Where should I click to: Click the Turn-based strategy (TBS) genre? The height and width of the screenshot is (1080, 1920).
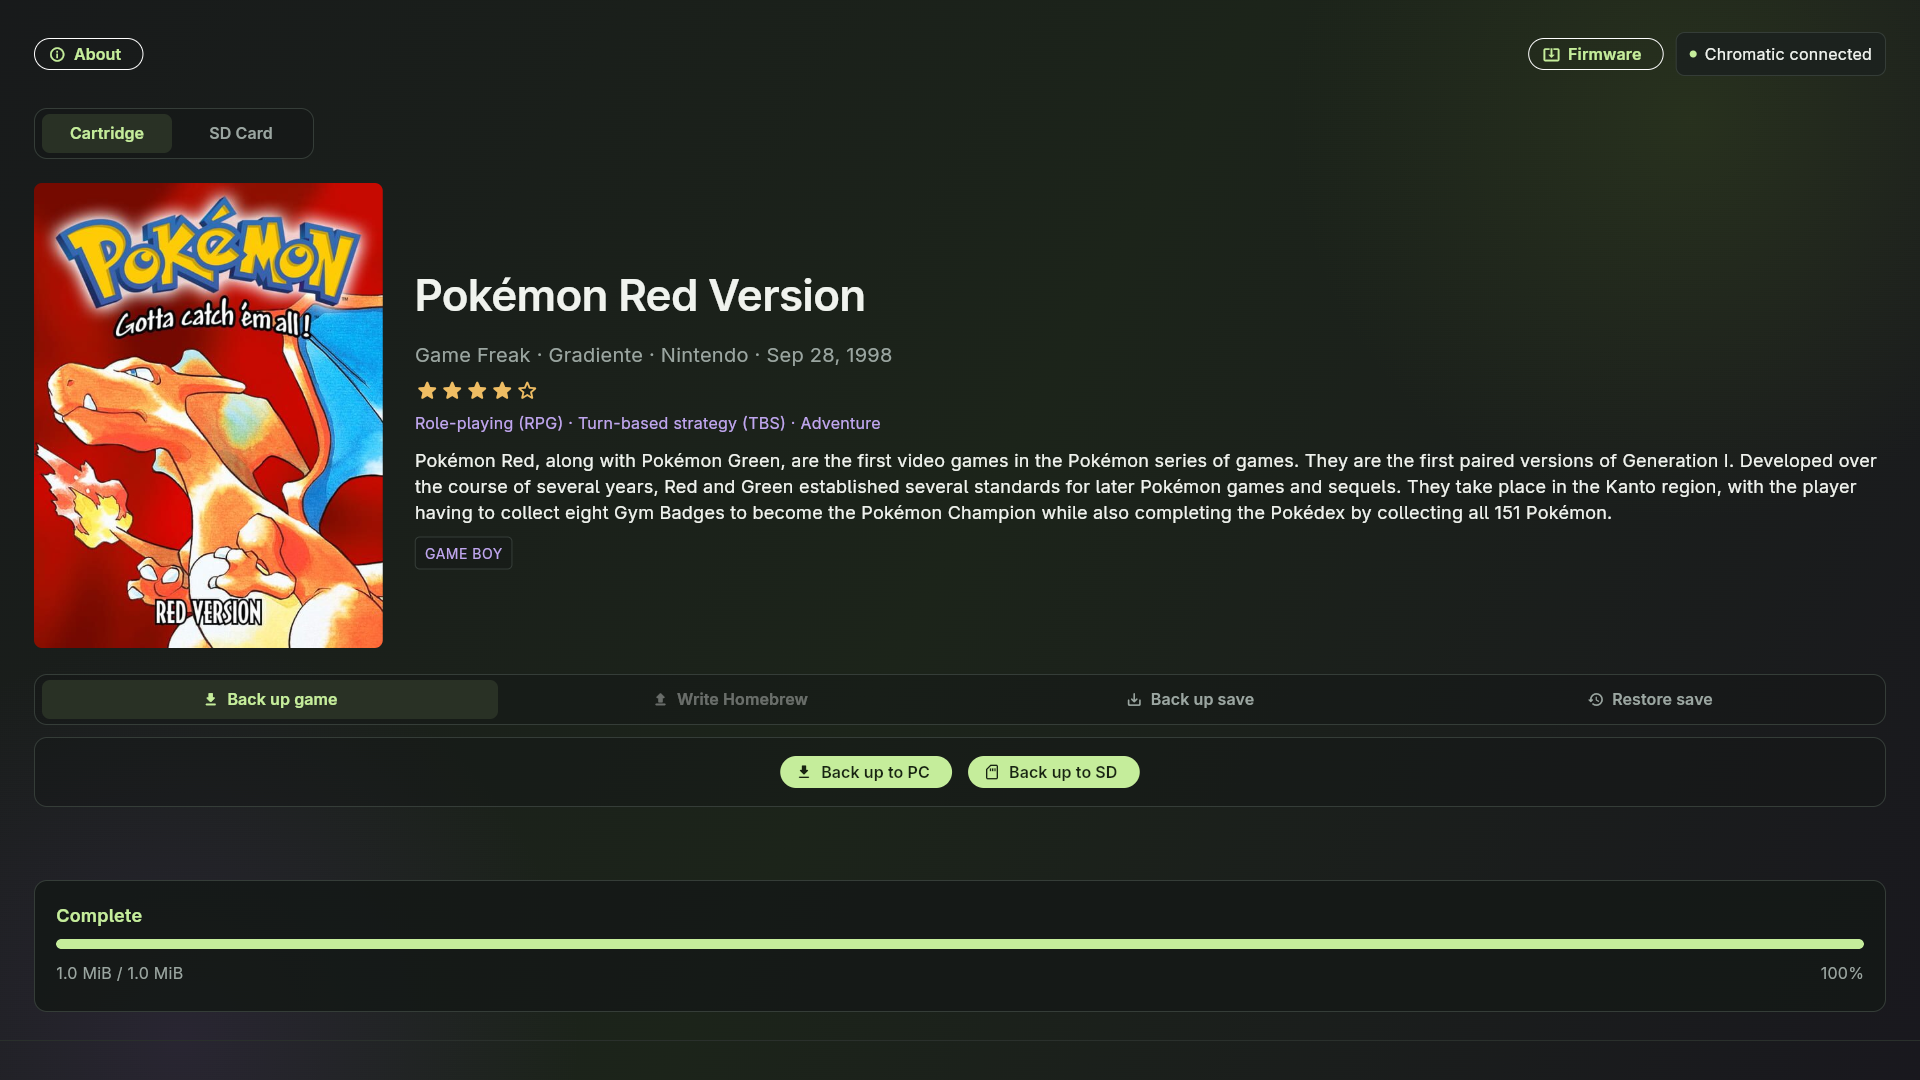click(x=681, y=423)
